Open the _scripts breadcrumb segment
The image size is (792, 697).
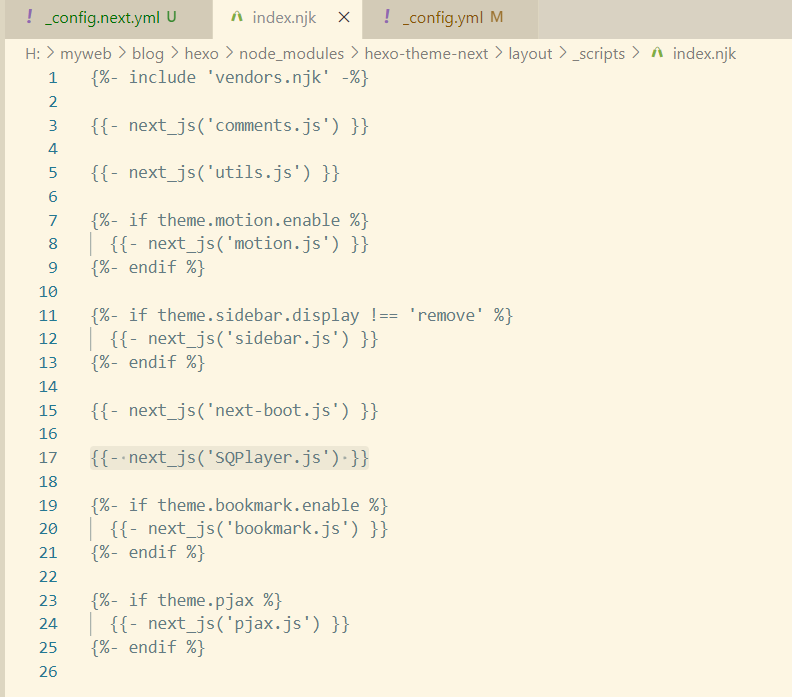pos(599,54)
